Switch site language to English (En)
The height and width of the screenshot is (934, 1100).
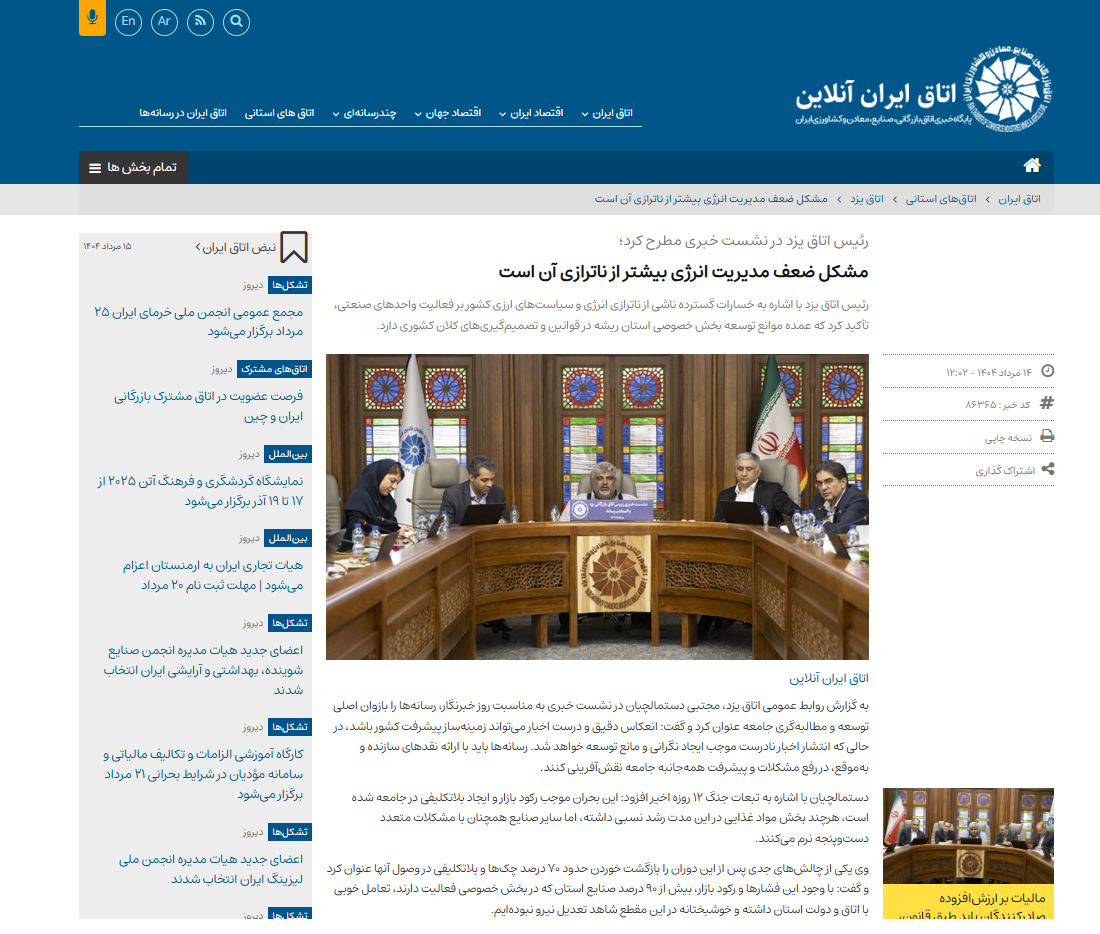tap(128, 22)
